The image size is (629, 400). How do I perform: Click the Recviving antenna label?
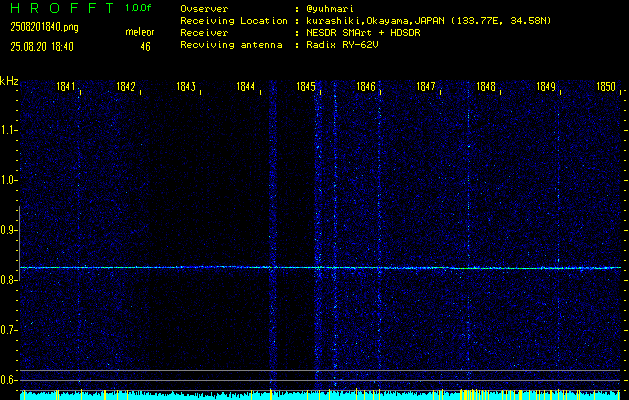(231, 45)
